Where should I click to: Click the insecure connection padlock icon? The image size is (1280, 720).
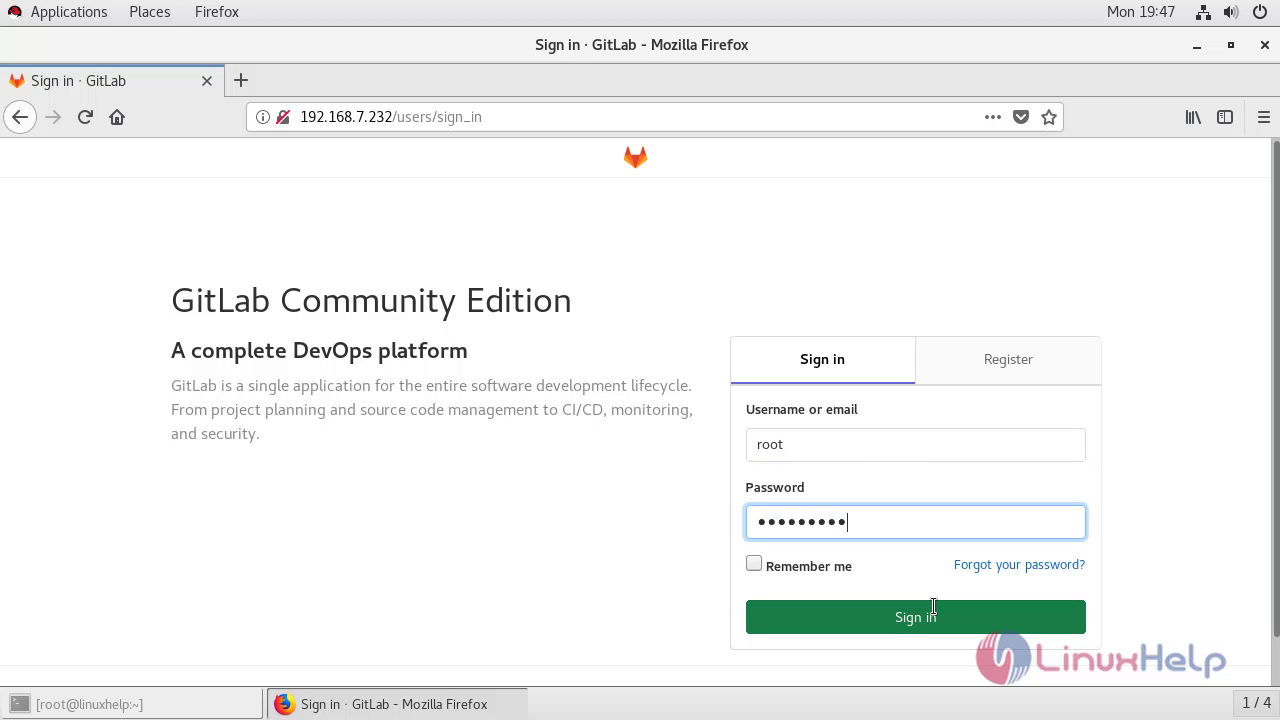282,117
